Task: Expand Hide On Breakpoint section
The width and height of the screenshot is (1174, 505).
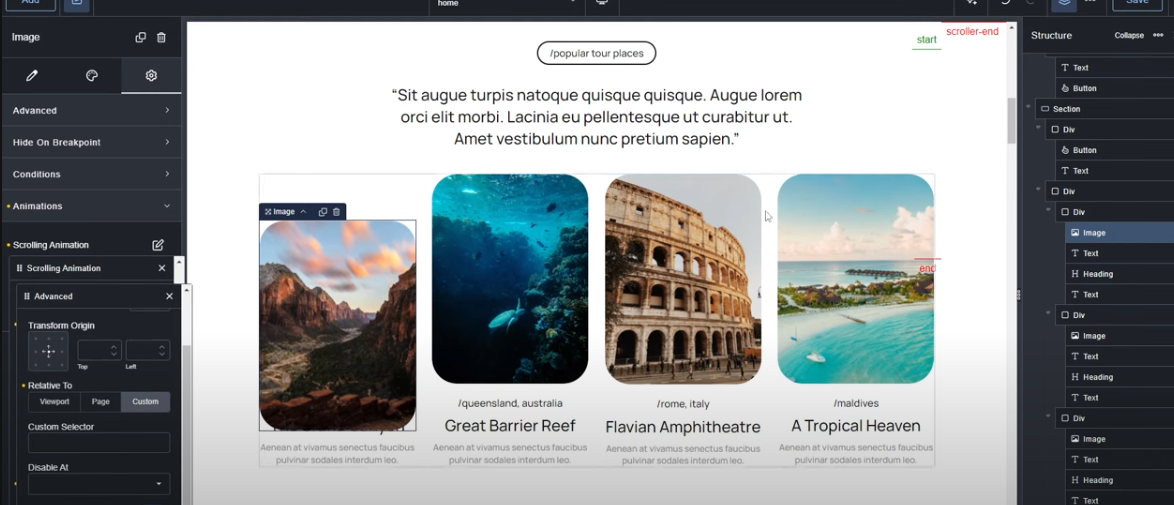Action: coord(91,142)
